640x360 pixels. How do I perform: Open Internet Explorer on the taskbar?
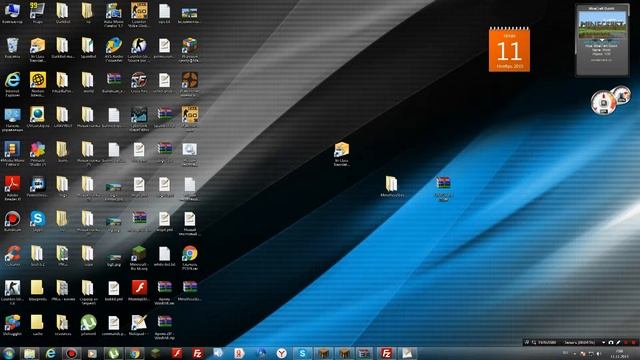(x=51, y=353)
